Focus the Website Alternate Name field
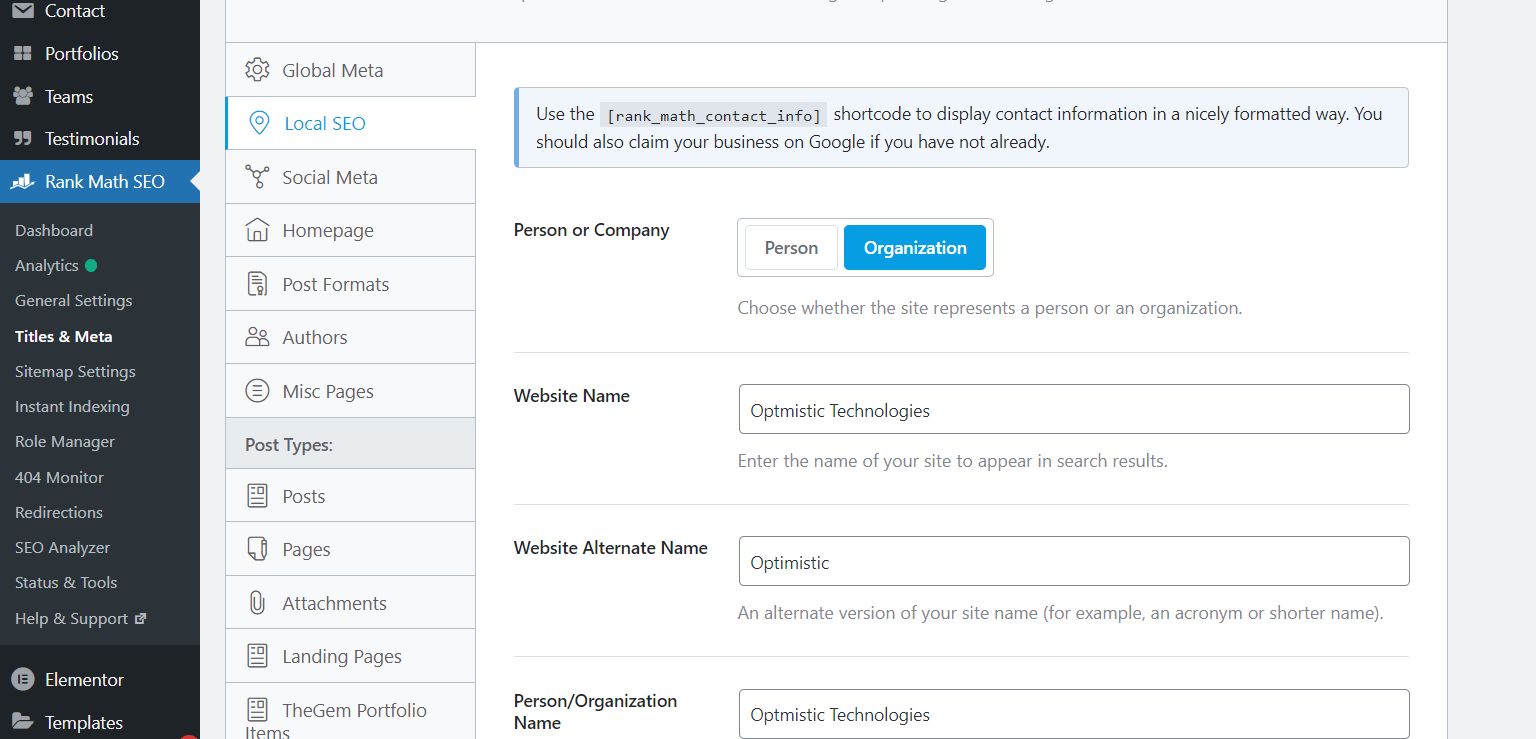The height and width of the screenshot is (739, 1536). point(1074,562)
